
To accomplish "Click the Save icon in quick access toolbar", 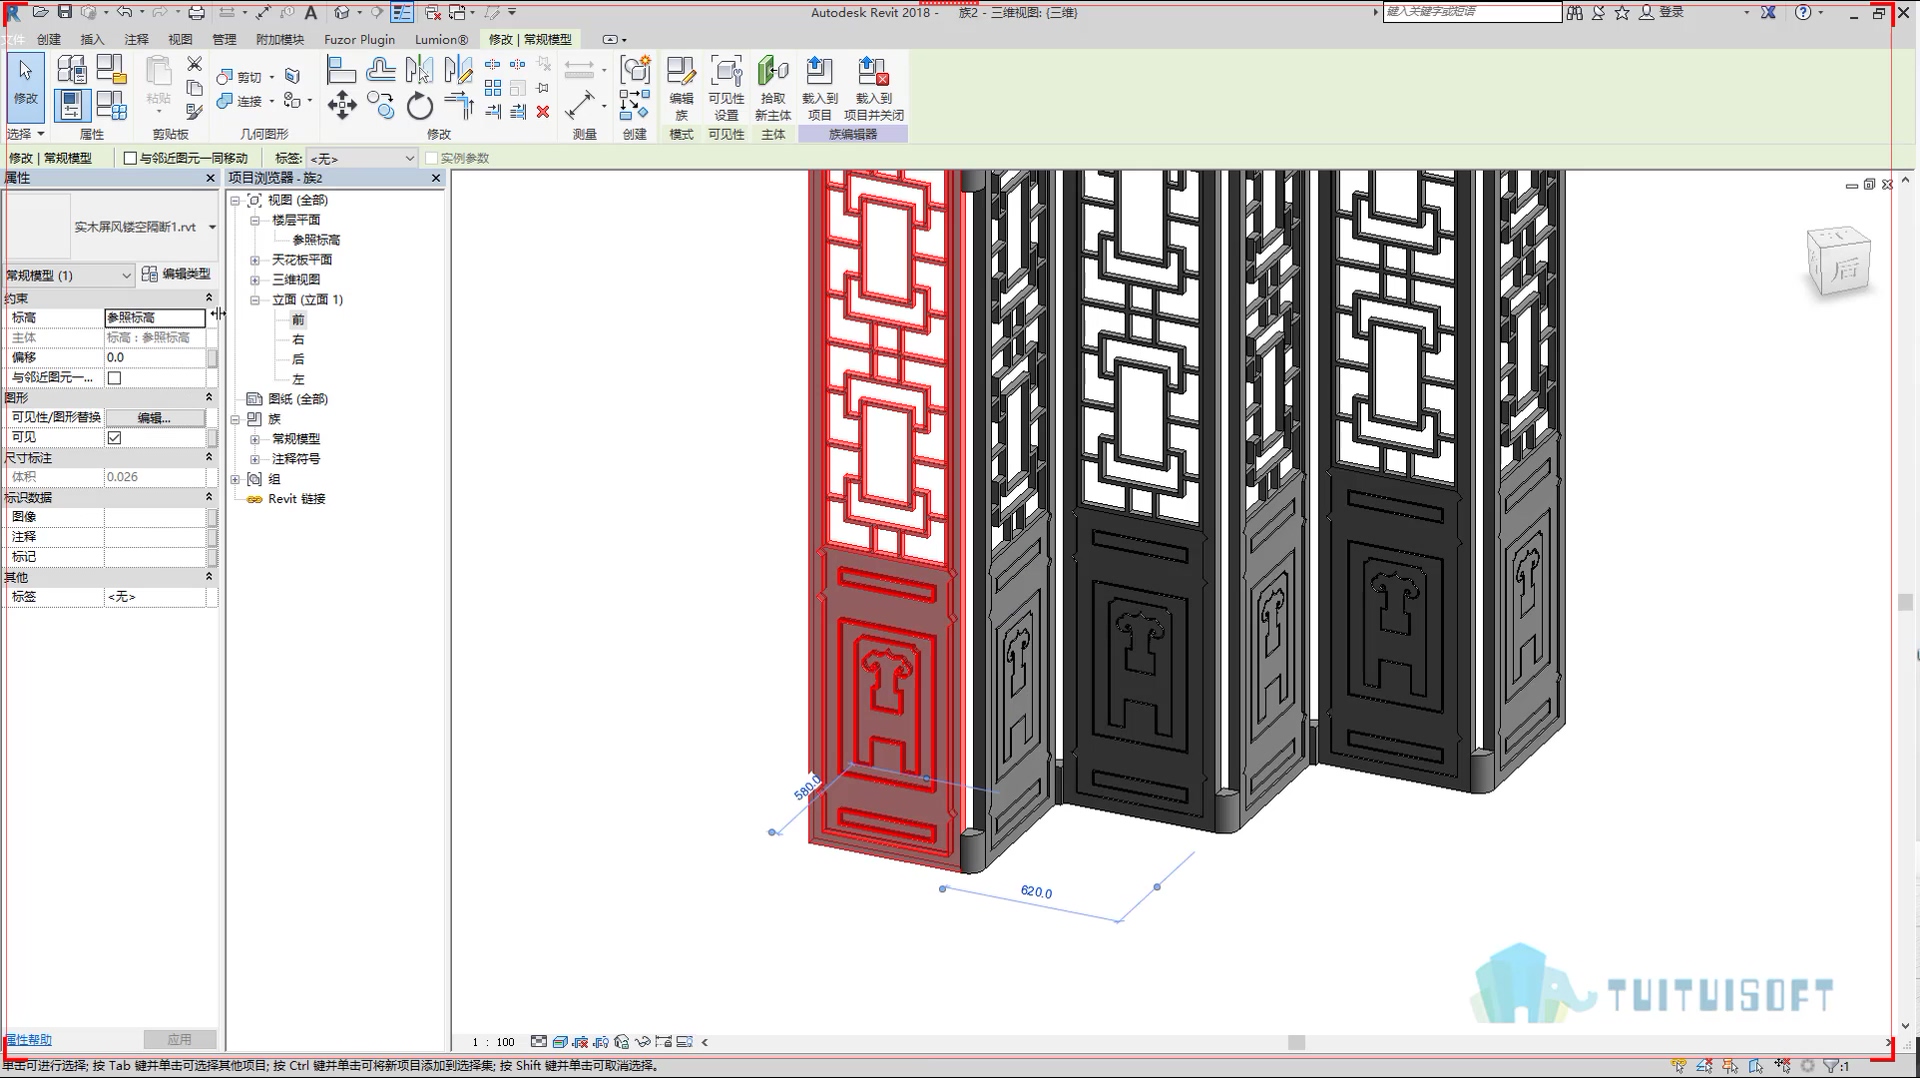I will 64,12.
